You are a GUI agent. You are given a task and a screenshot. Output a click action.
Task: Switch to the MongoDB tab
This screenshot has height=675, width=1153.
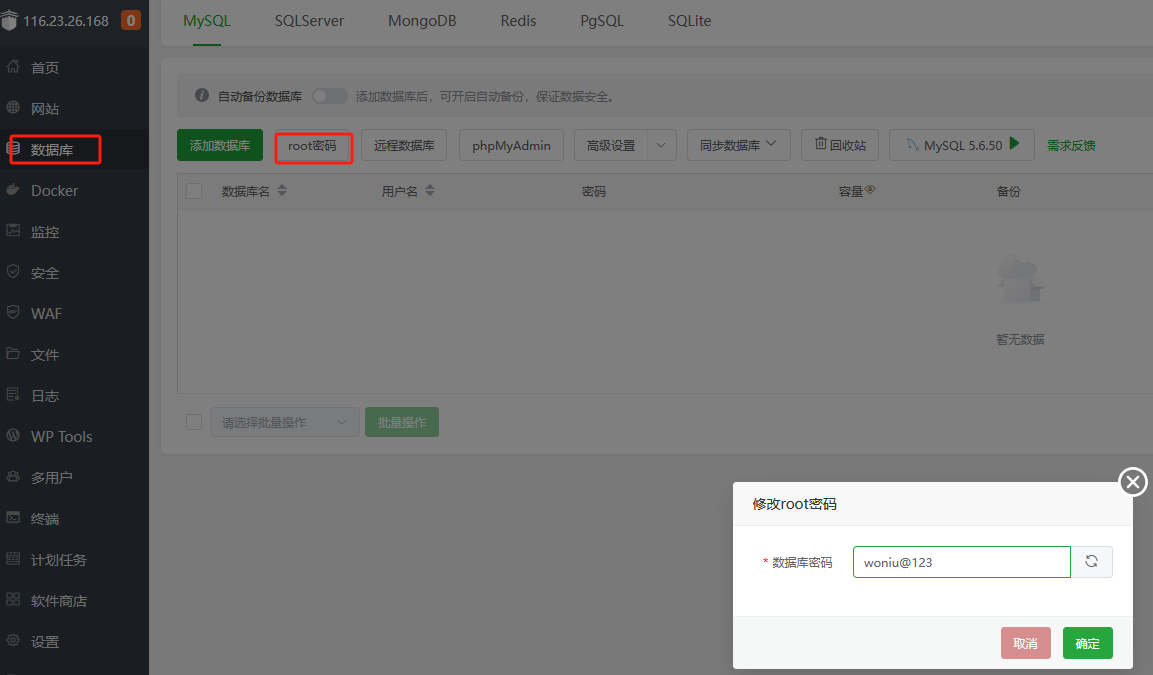click(422, 20)
